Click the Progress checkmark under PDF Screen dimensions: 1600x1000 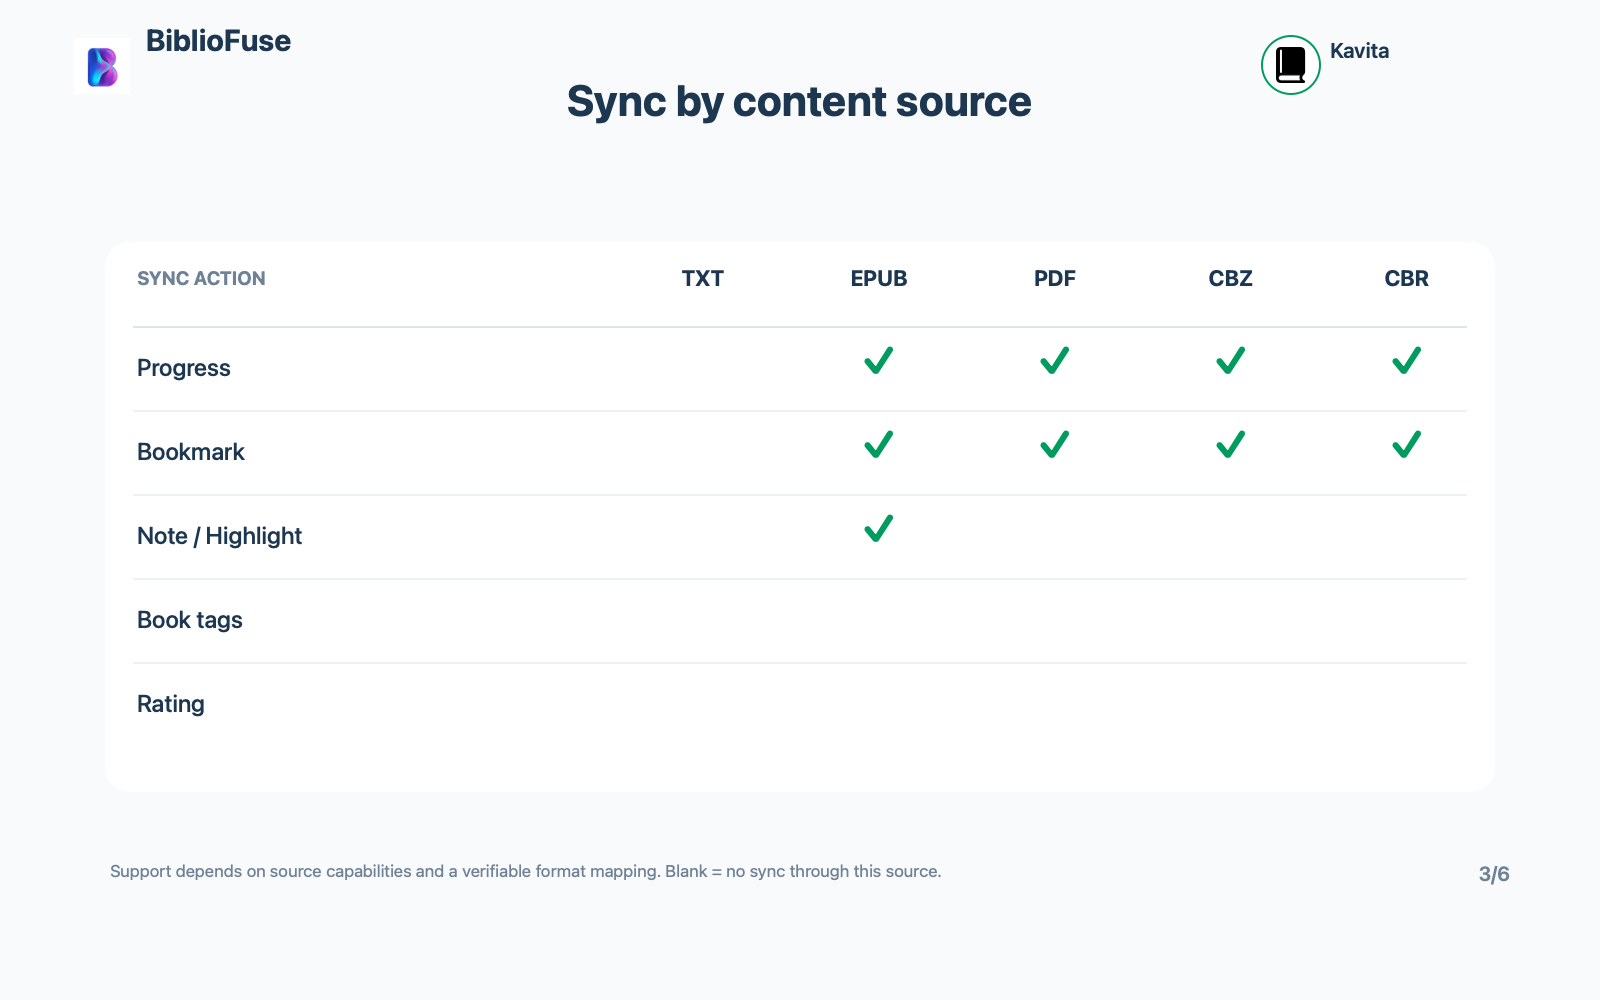tap(1055, 360)
